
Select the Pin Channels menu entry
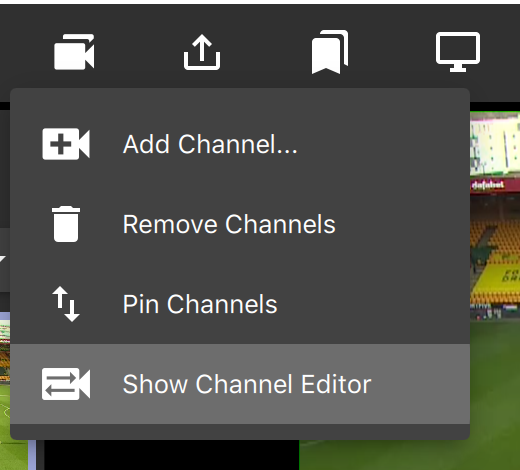click(x=200, y=304)
